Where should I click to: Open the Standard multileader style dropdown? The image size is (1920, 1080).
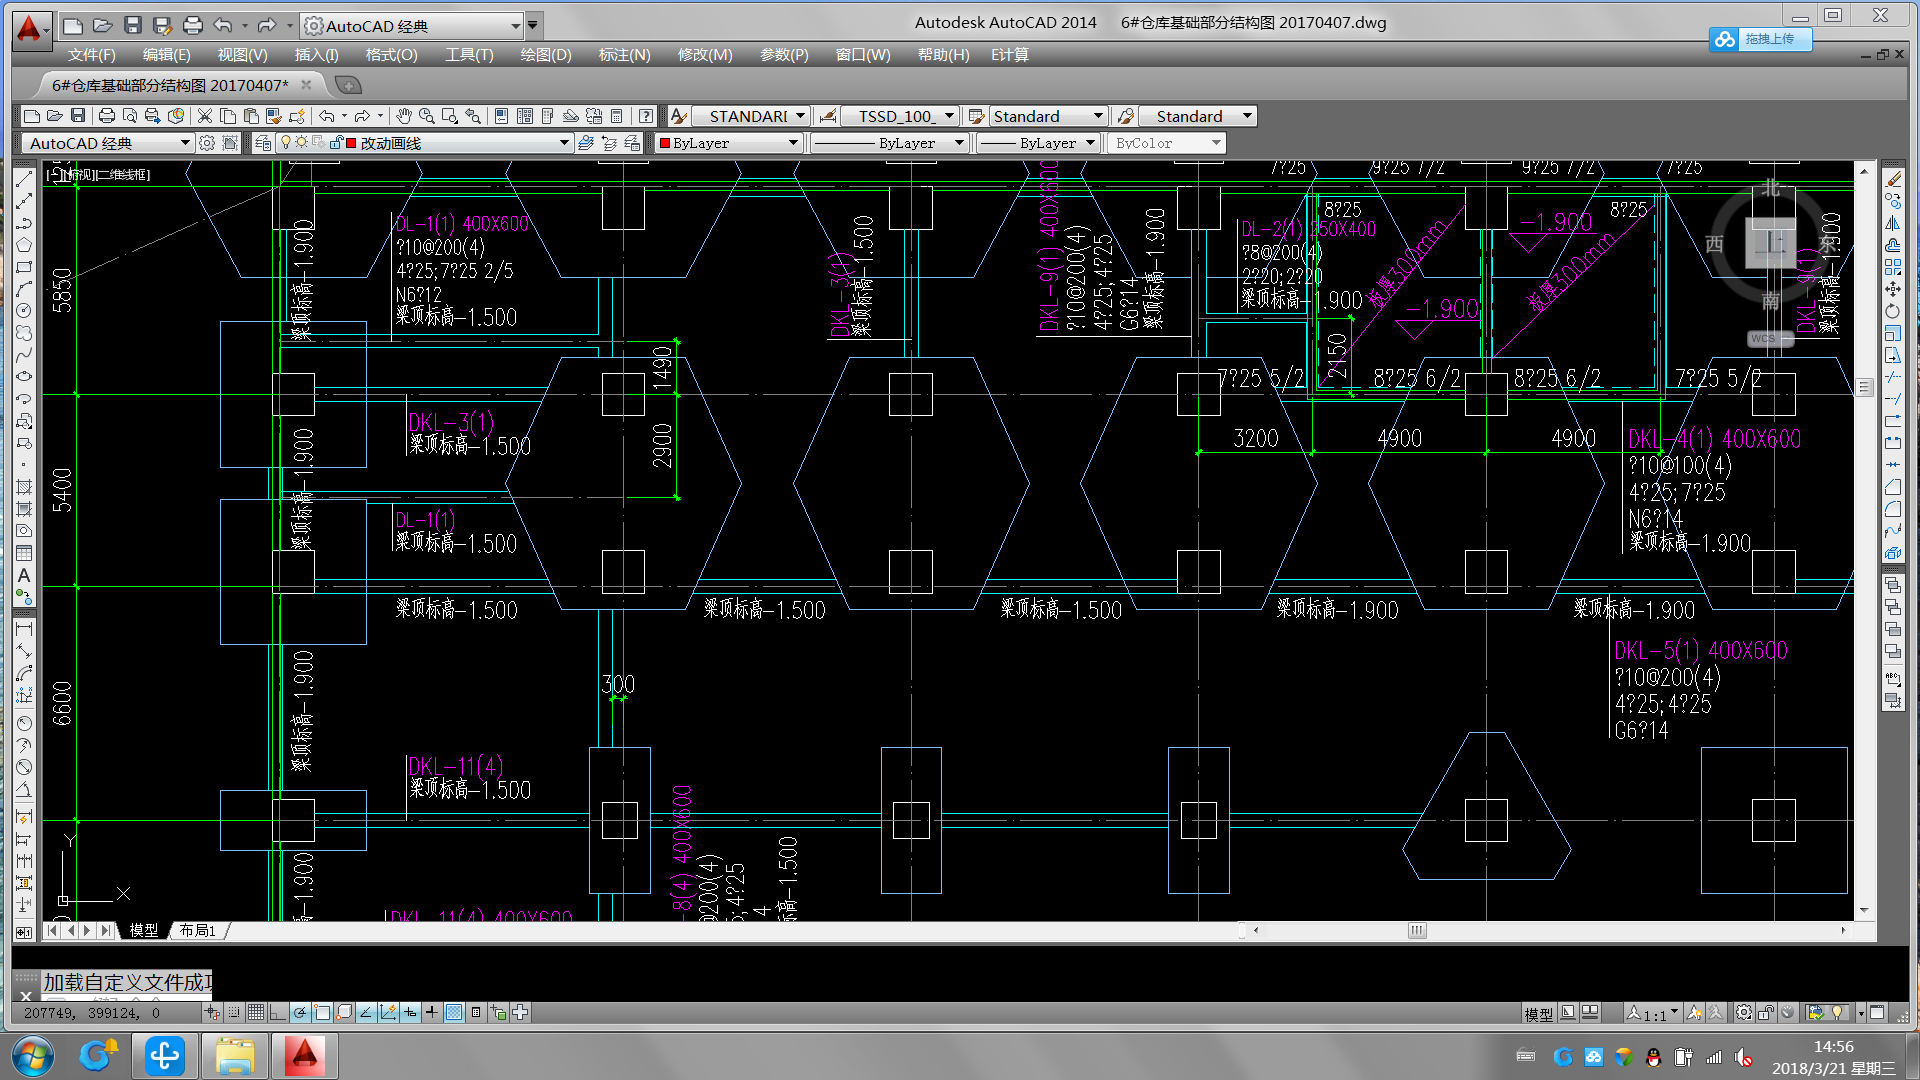(x=1198, y=116)
